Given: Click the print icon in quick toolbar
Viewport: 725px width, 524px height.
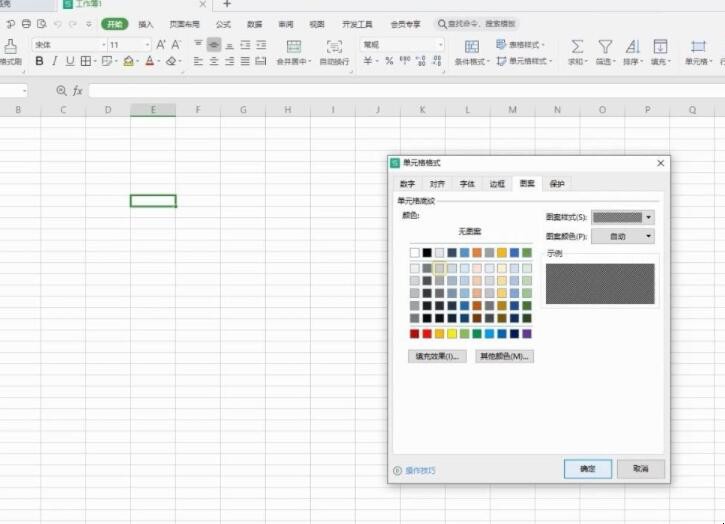Looking at the screenshot, I should click(x=26, y=24).
